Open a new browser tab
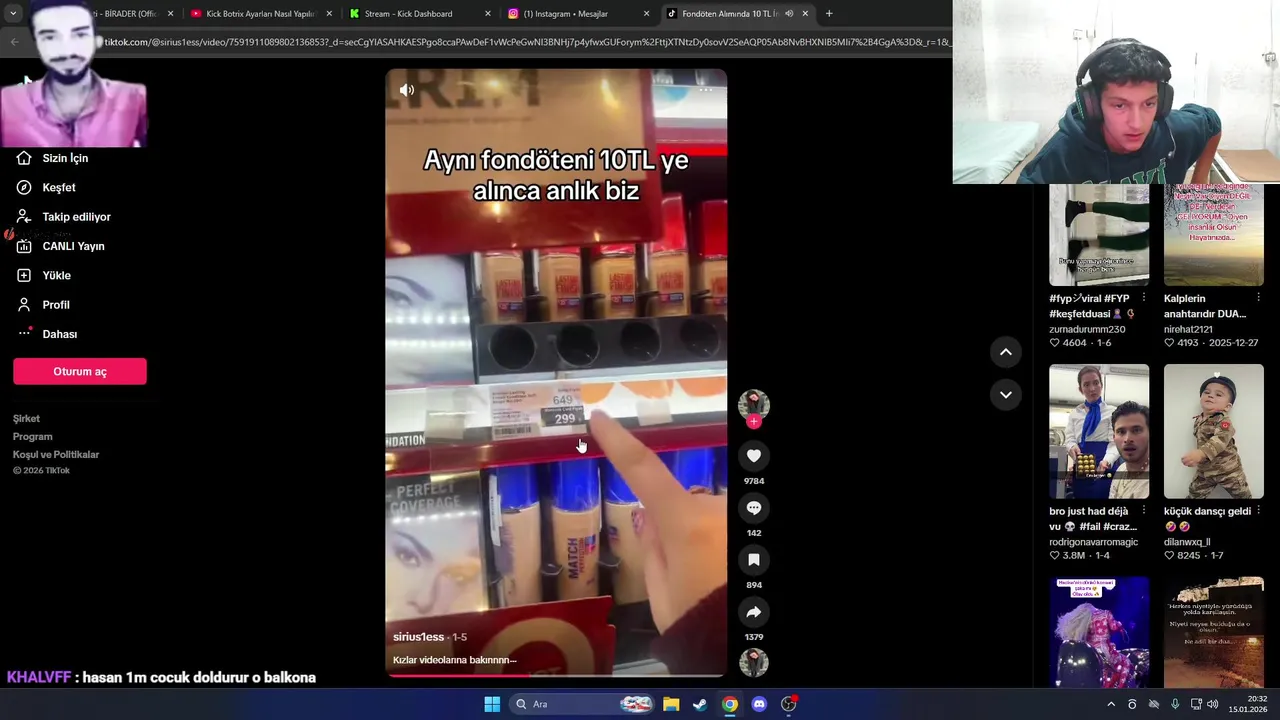Image resolution: width=1280 pixels, height=720 pixels. (829, 14)
